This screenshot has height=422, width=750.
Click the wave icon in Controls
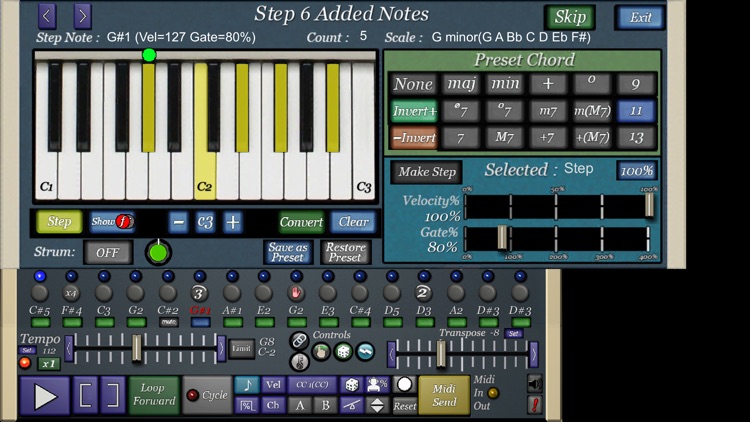[x=365, y=351]
